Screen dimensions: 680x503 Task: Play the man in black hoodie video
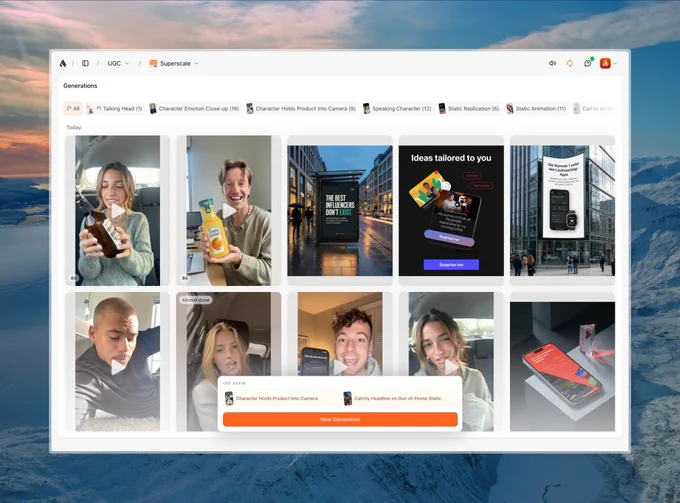click(x=118, y=367)
